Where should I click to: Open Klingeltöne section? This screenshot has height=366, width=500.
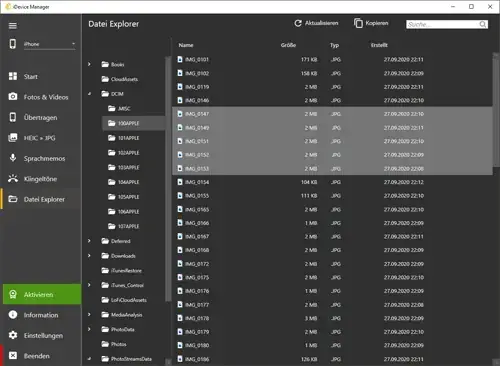pos(41,179)
